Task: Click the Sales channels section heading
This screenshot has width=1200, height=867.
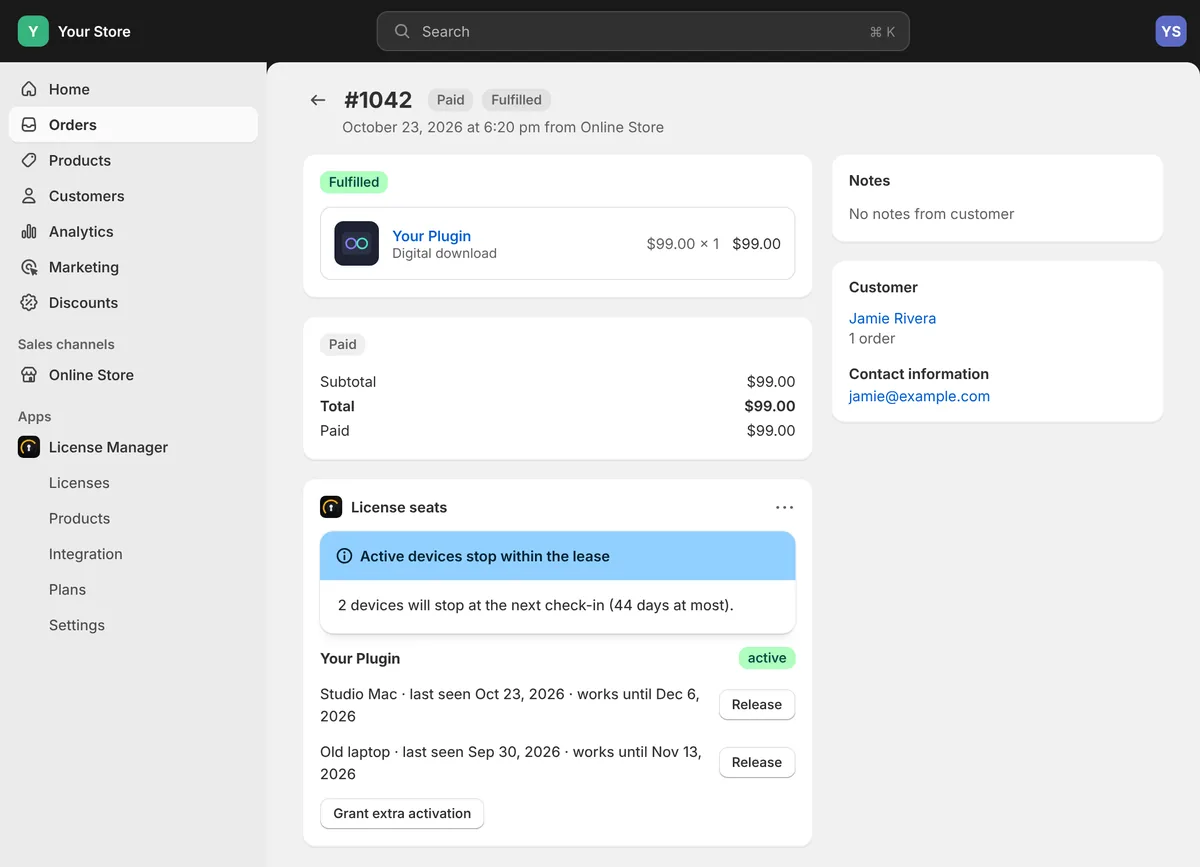Action: coord(66,344)
